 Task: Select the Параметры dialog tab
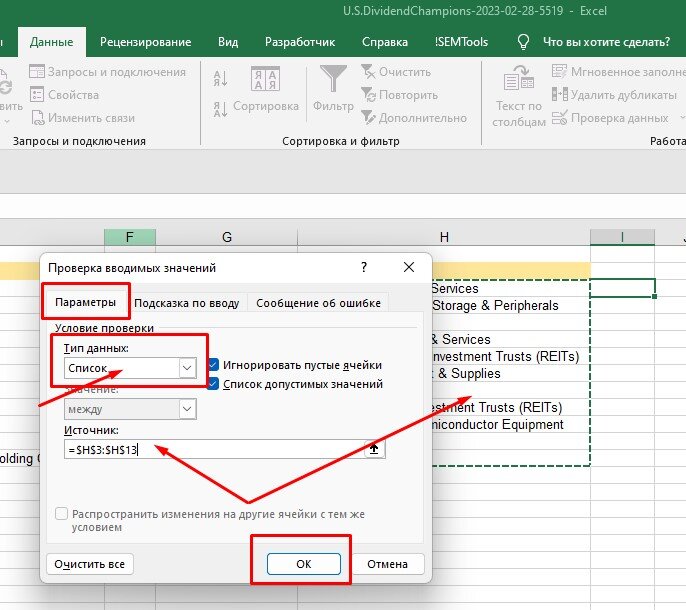click(85, 302)
